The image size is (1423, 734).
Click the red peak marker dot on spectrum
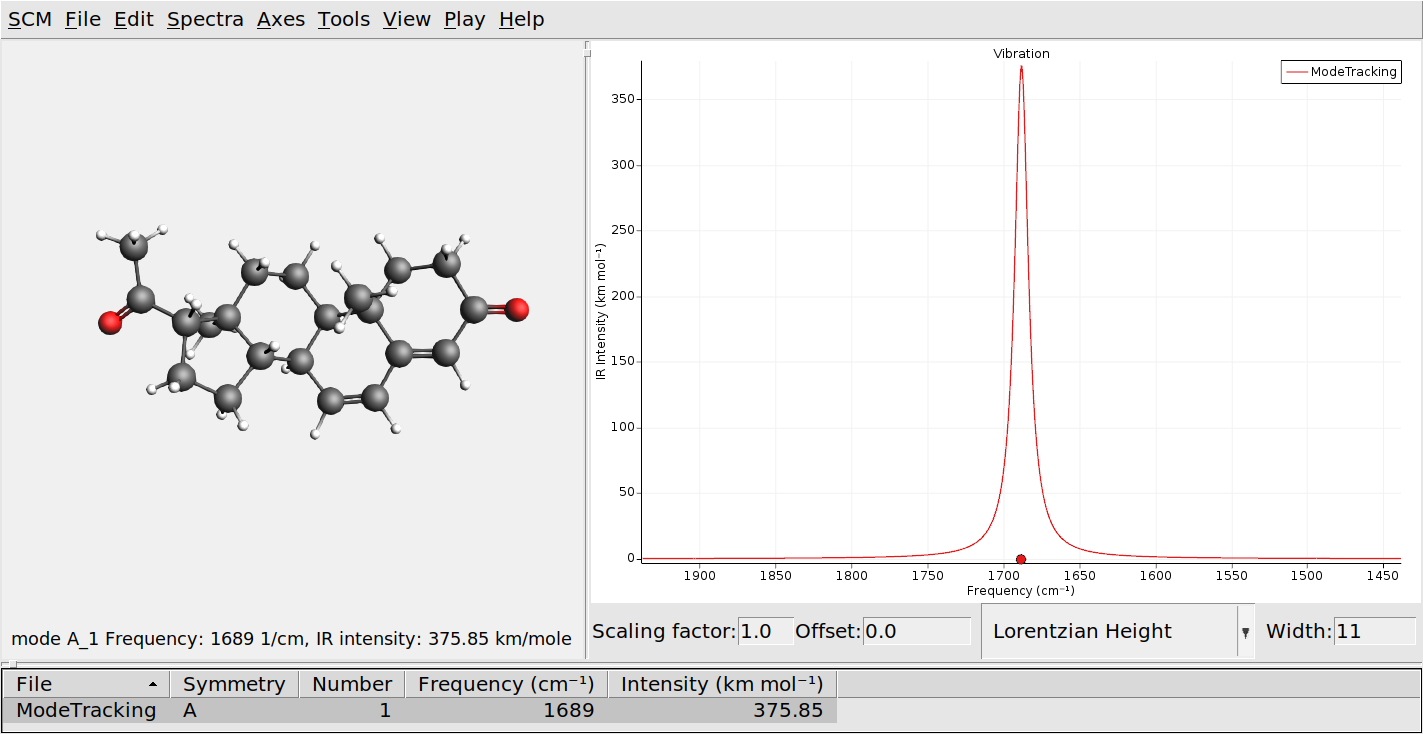tap(1020, 559)
